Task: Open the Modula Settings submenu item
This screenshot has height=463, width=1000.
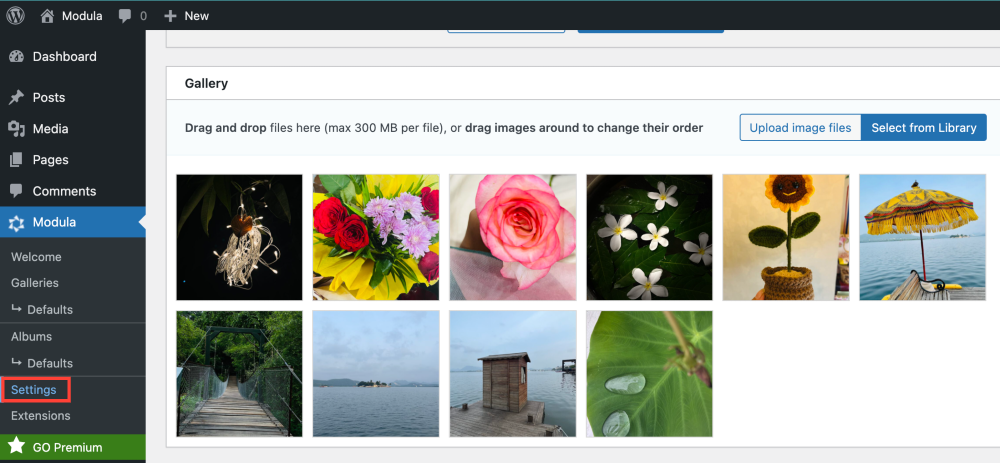Action: (x=34, y=389)
